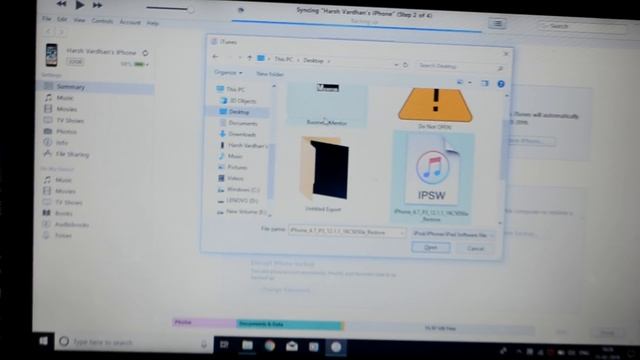640x360 pixels.
Task: Click the iTunes Search field
Action: (x=583, y=27)
